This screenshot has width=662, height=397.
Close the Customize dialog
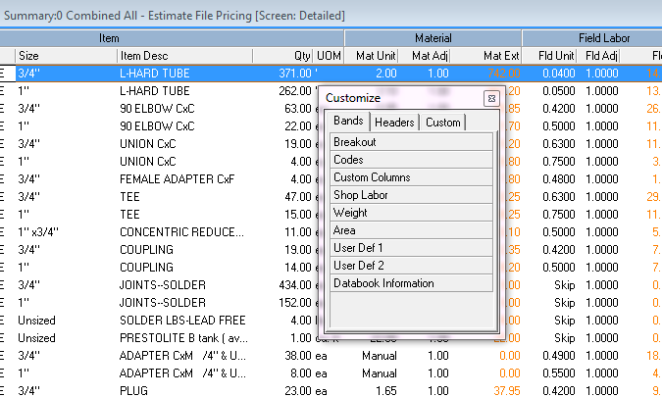click(491, 98)
